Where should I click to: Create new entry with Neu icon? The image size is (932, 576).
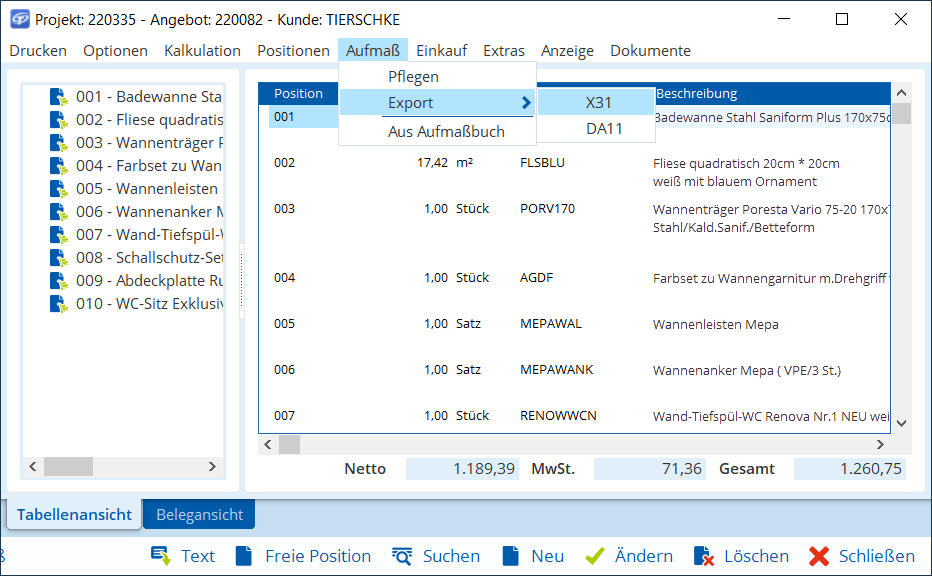tap(511, 556)
